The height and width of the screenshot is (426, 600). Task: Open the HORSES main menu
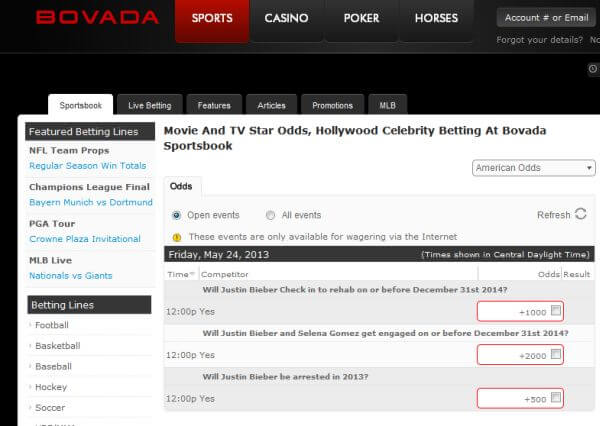coord(436,21)
